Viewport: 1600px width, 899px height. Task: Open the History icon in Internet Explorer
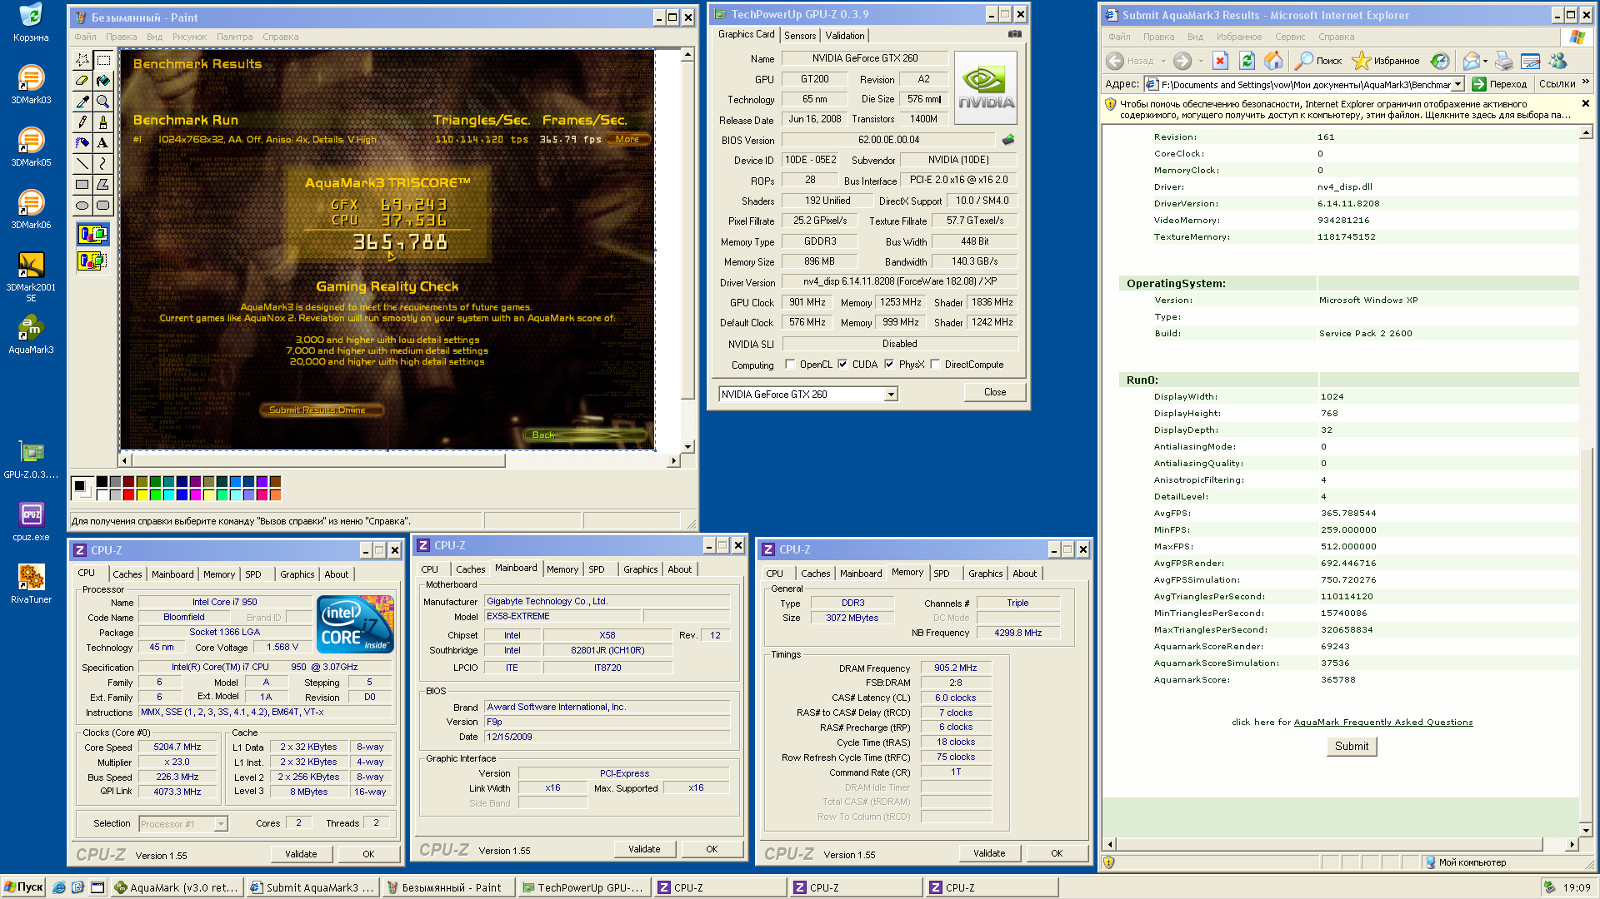(1439, 61)
